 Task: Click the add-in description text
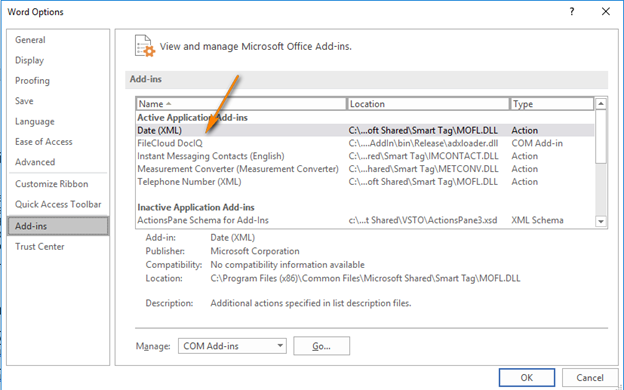point(311,303)
